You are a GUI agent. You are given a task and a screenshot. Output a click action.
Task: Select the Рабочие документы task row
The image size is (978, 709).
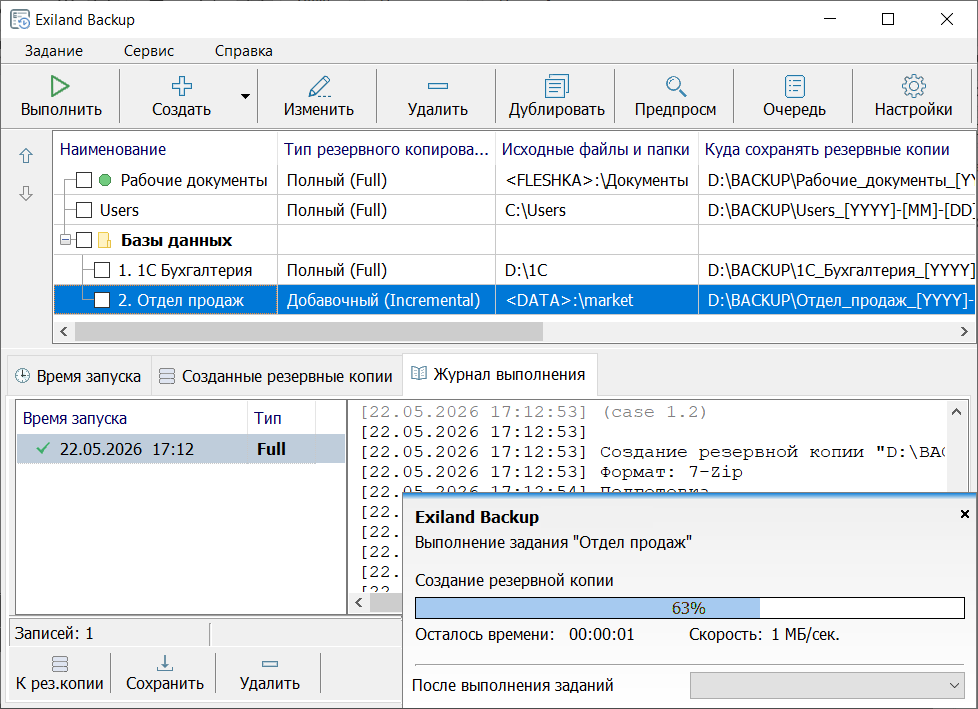point(515,180)
